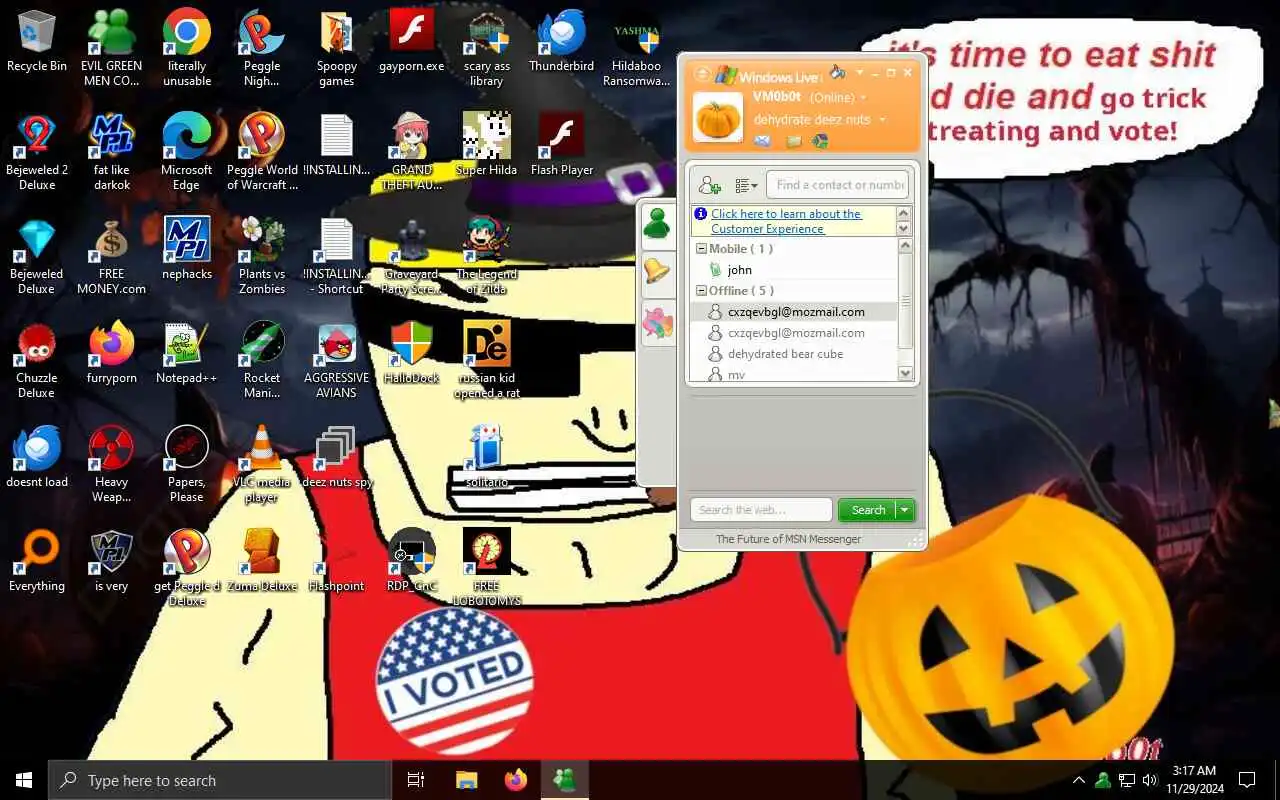Open the Super Hilda desktop icon
The image size is (1280, 800).
[487, 145]
